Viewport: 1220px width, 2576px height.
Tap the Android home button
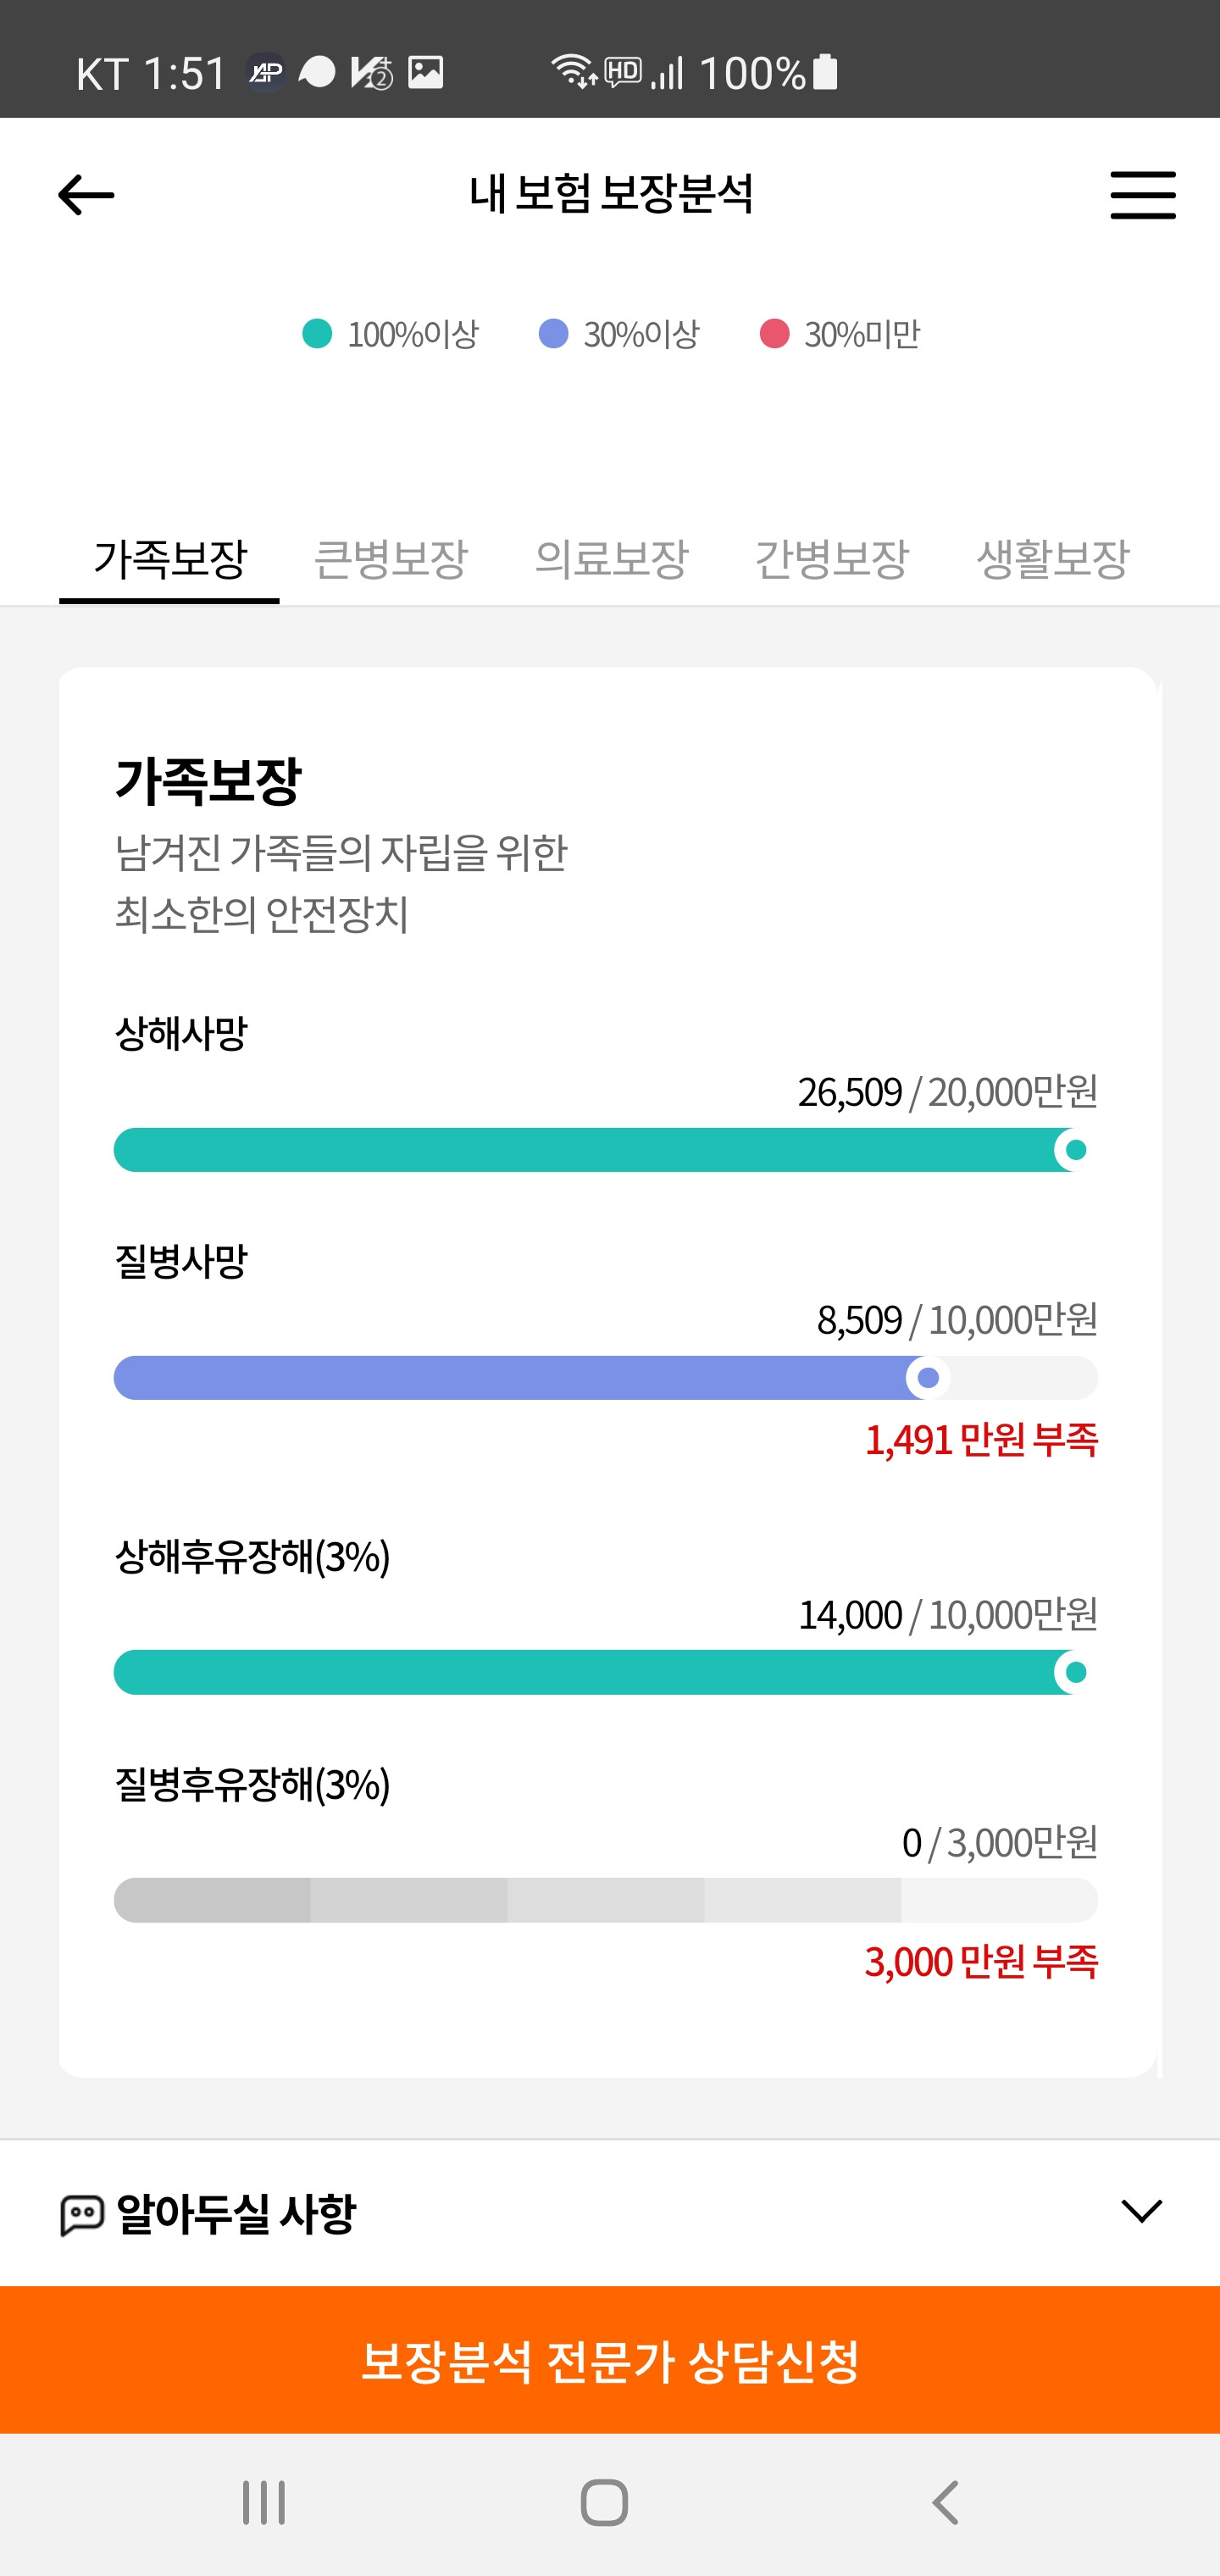click(x=604, y=2503)
